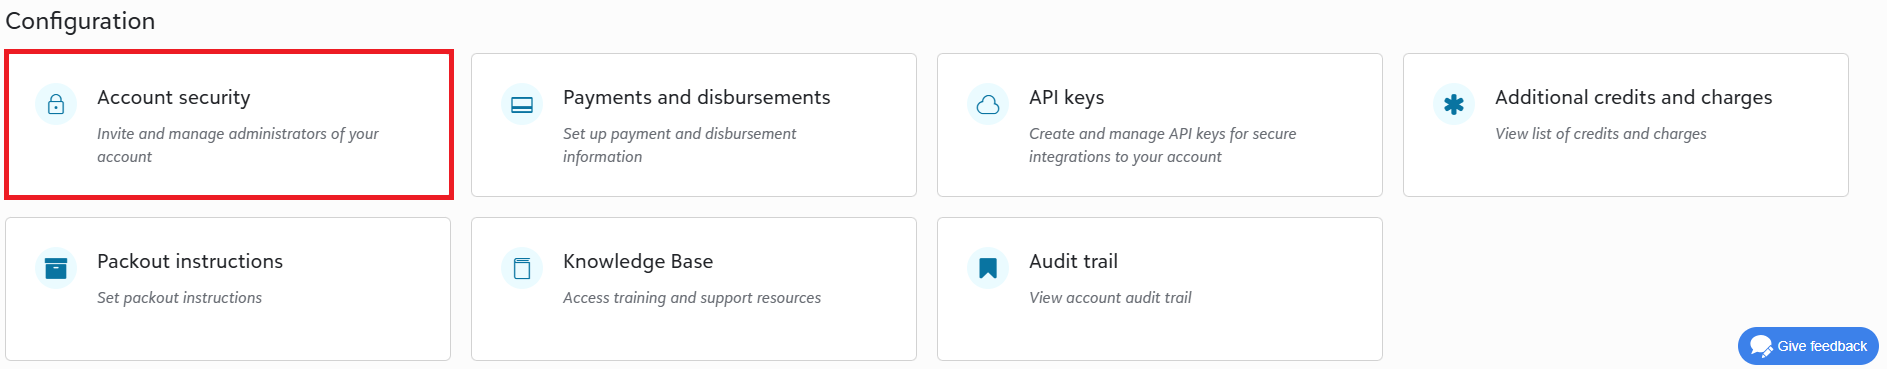Click the Configuration section heading
The height and width of the screenshot is (369, 1887).
coord(80,21)
